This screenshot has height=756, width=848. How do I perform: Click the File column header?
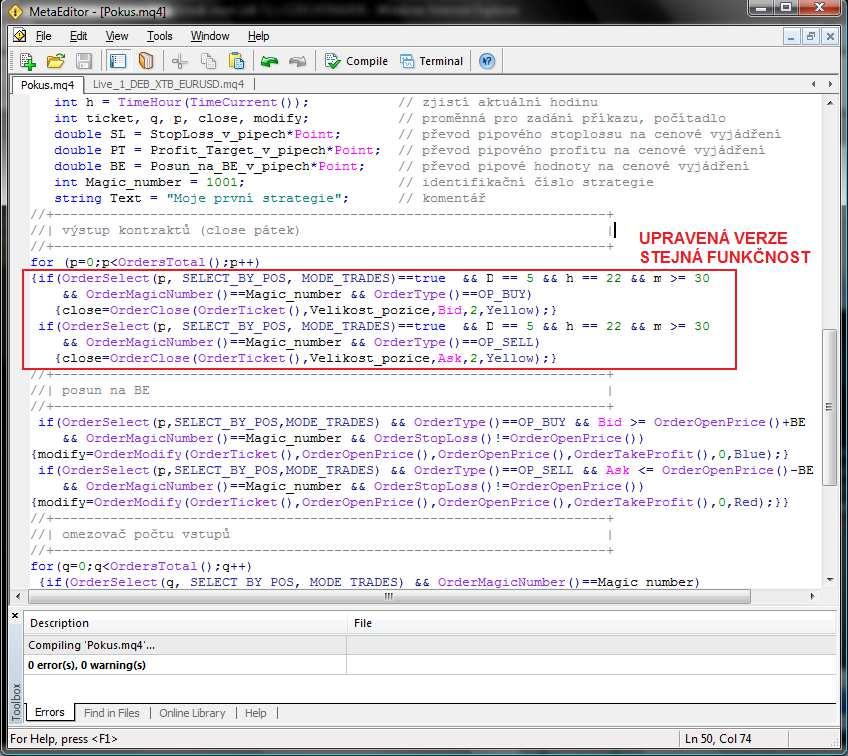click(x=591, y=623)
